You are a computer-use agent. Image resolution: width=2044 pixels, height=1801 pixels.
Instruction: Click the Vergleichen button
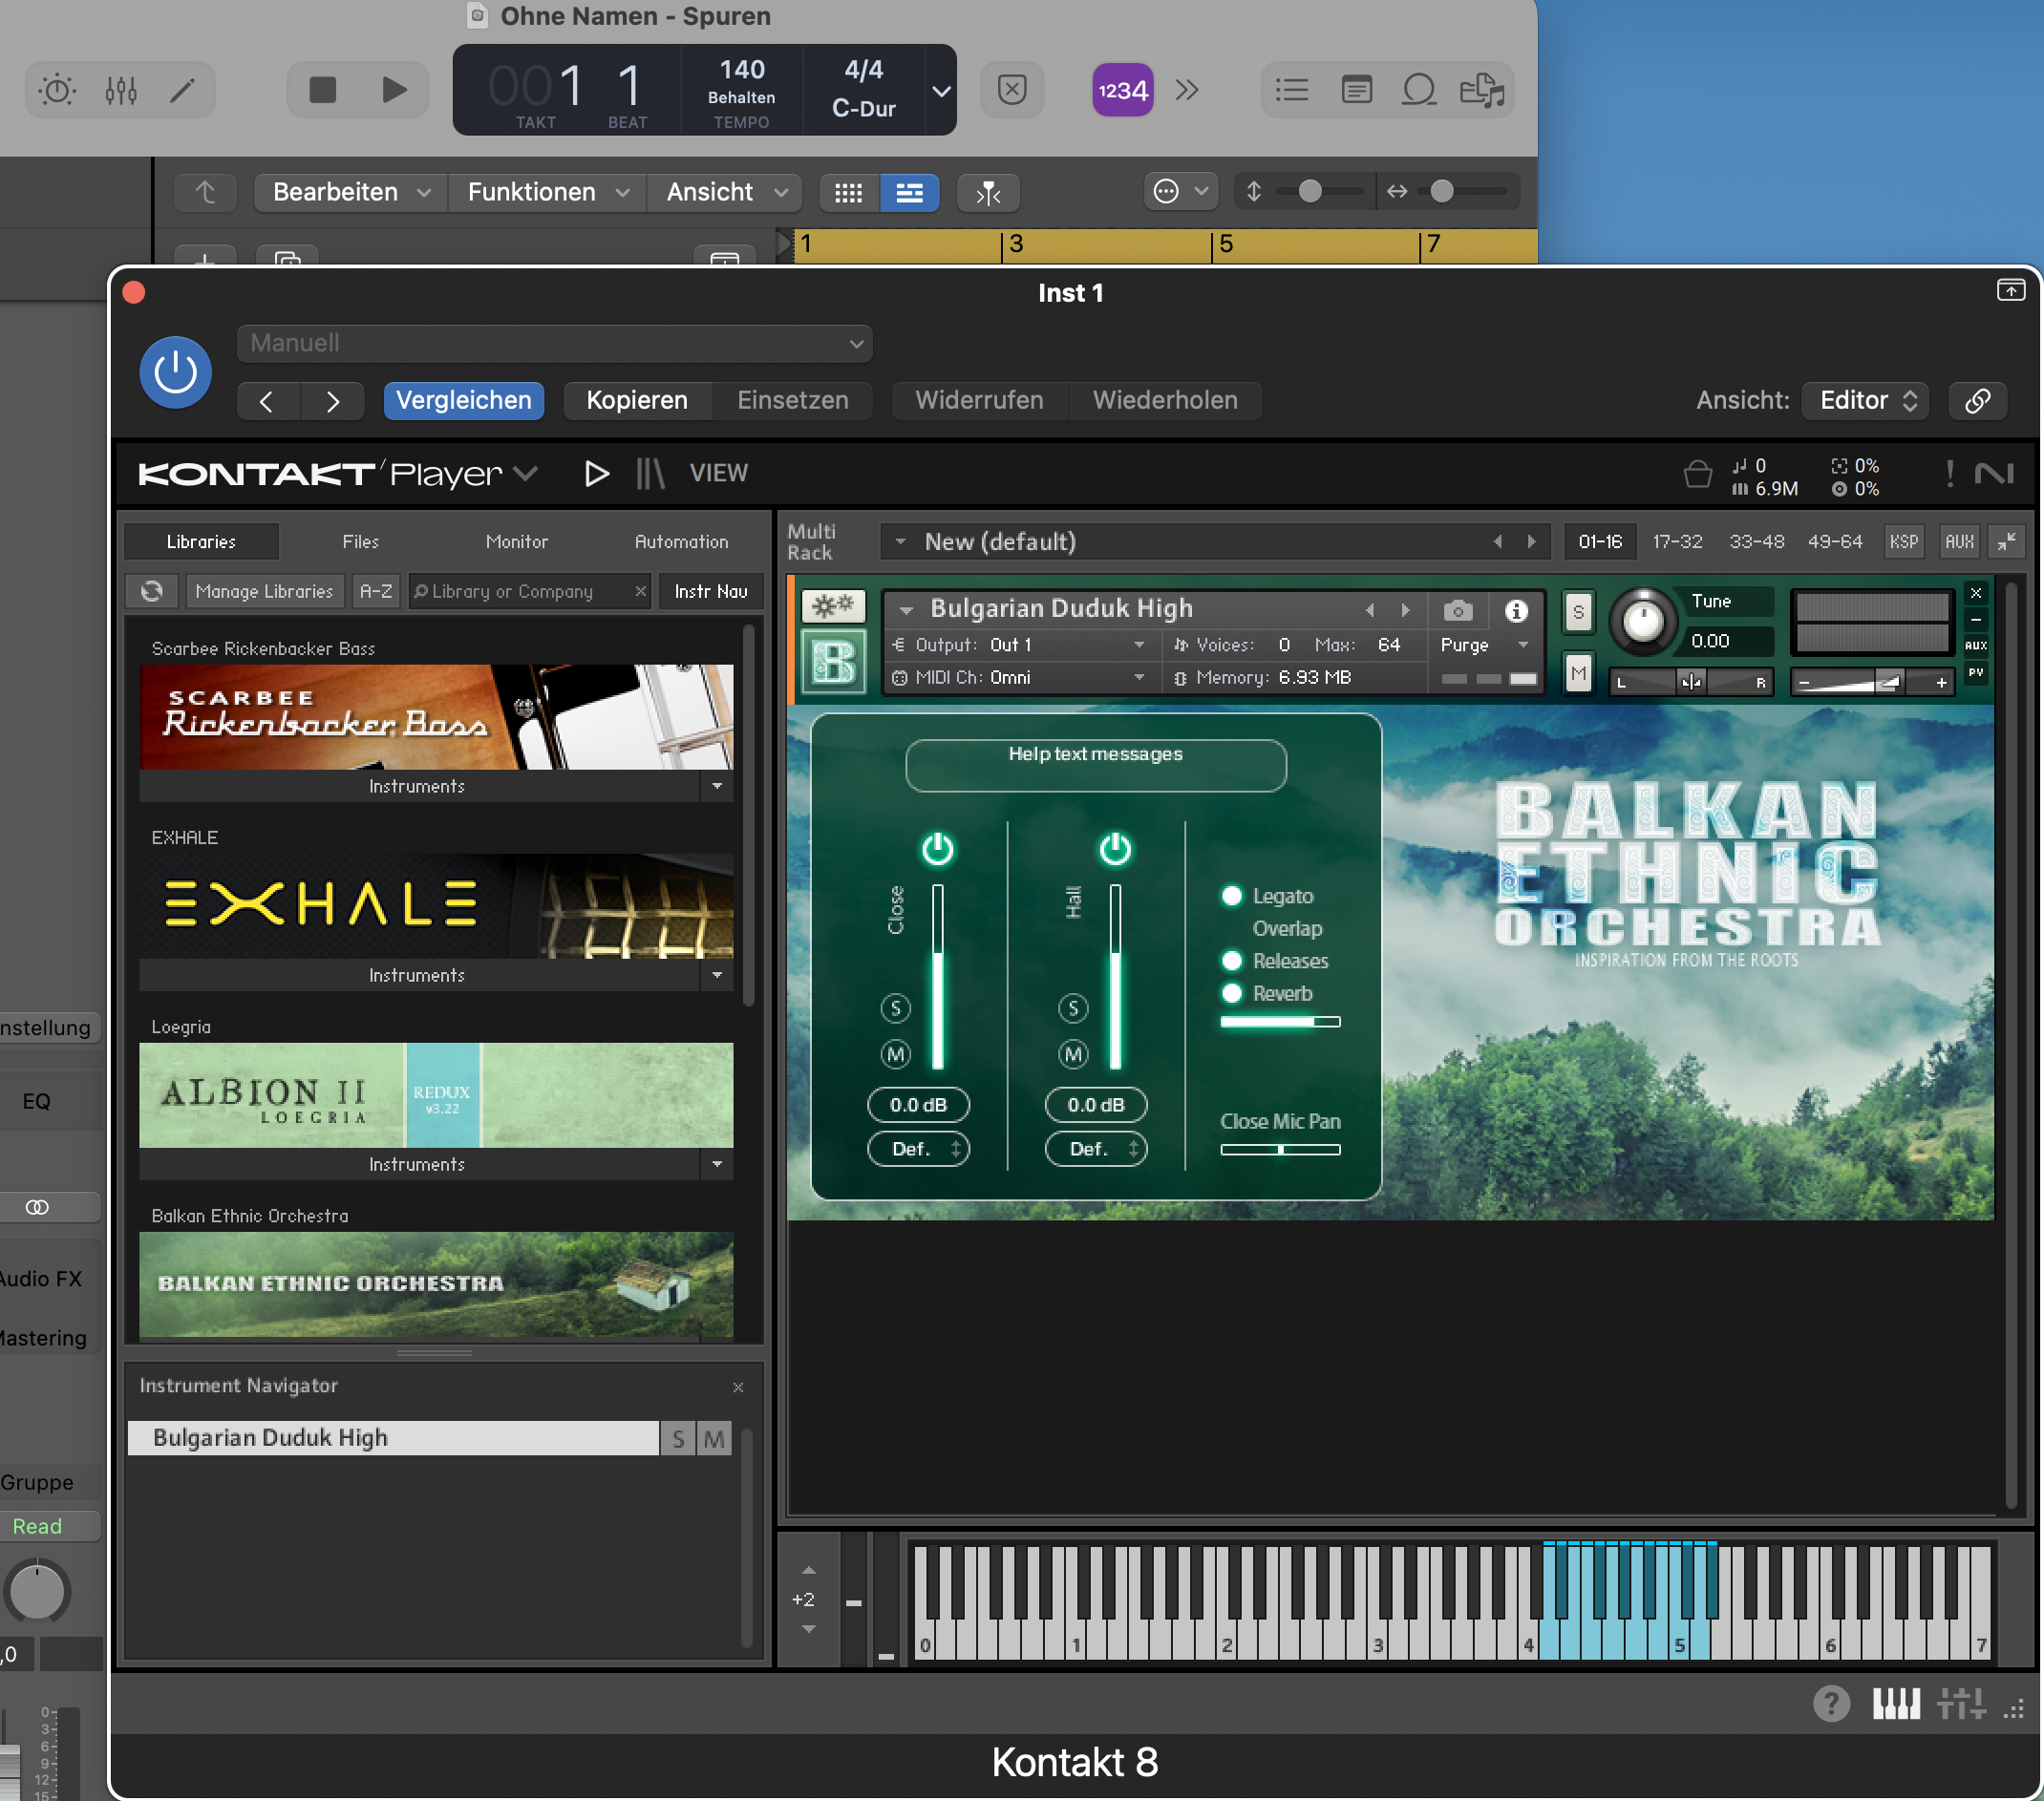[x=464, y=401]
